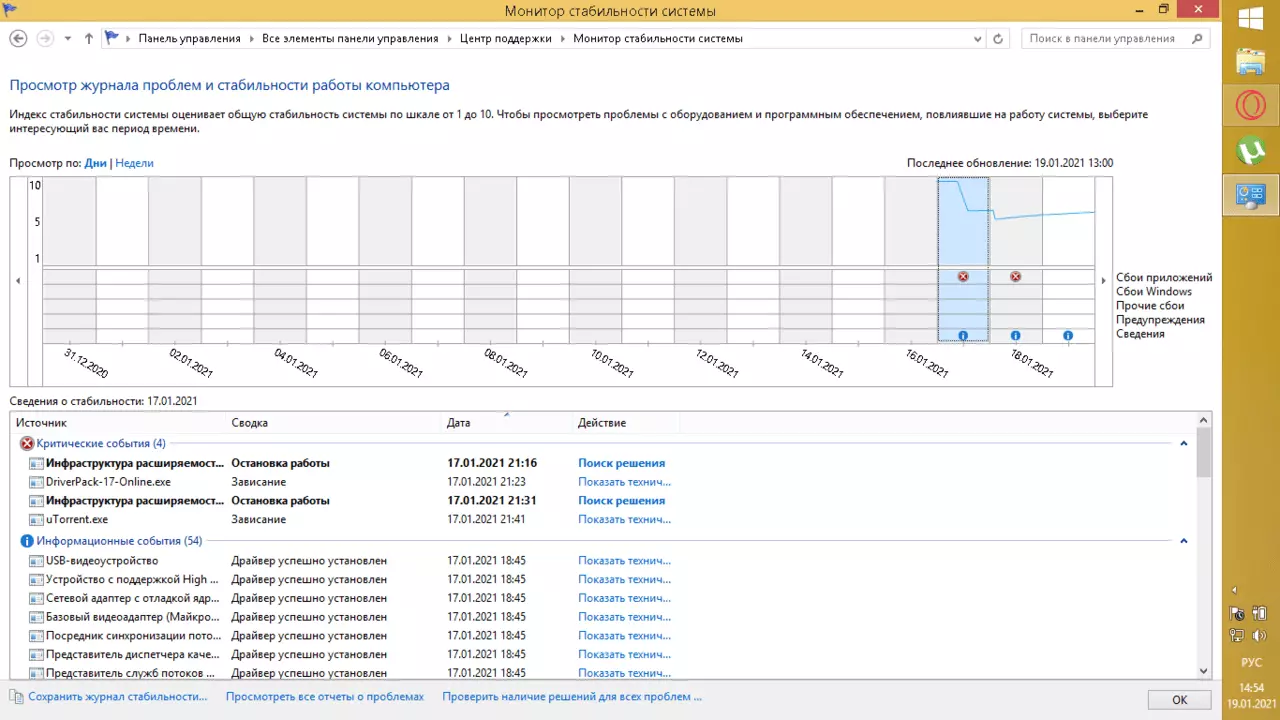Select USB-видеоустройство event row
1280x720 pixels.
(x=603, y=561)
